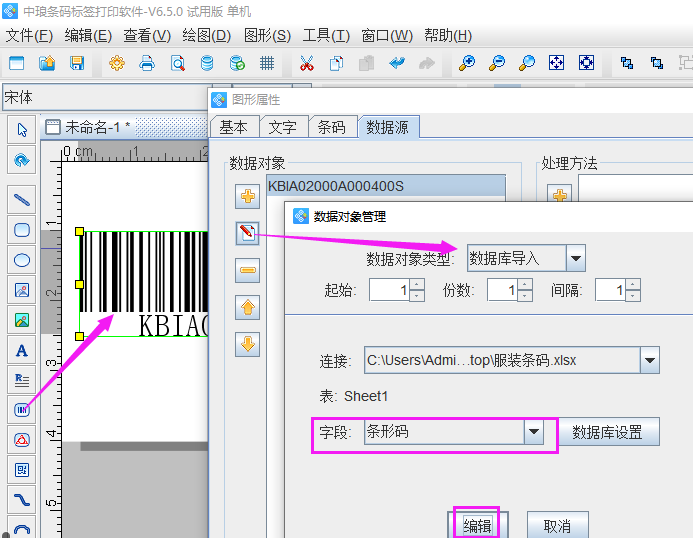Switch to the 文字 tab
693x538 pixels.
coord(283,127)
